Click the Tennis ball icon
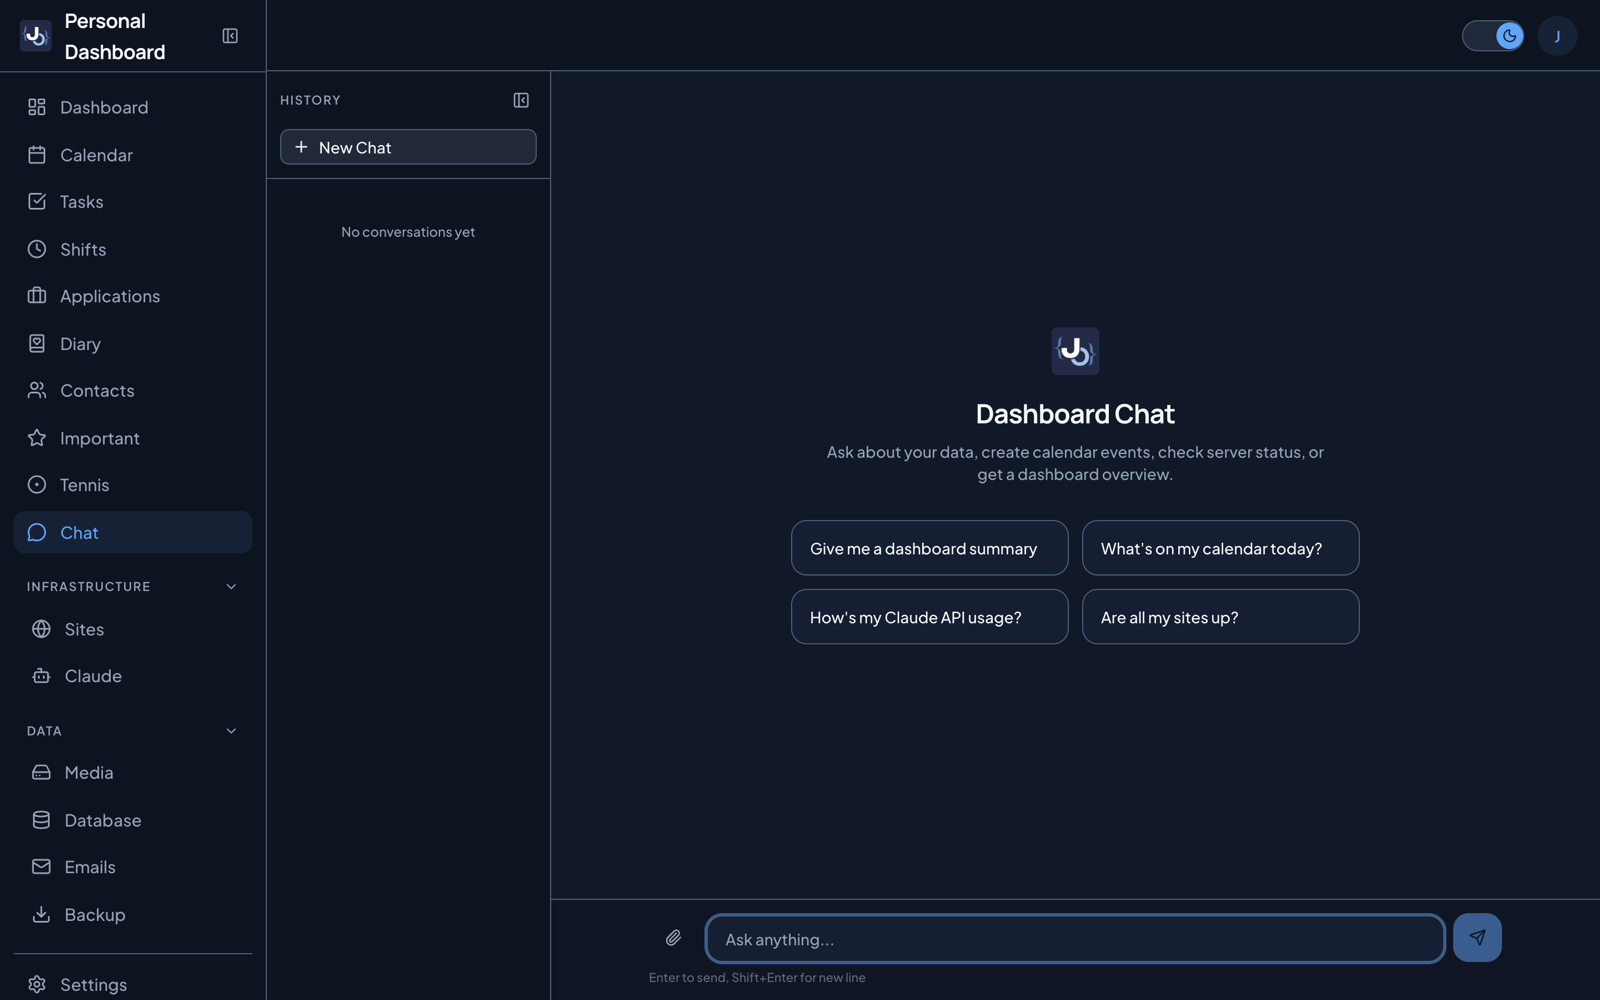This screenshot has height=1000, width=1600. [37, 485]
